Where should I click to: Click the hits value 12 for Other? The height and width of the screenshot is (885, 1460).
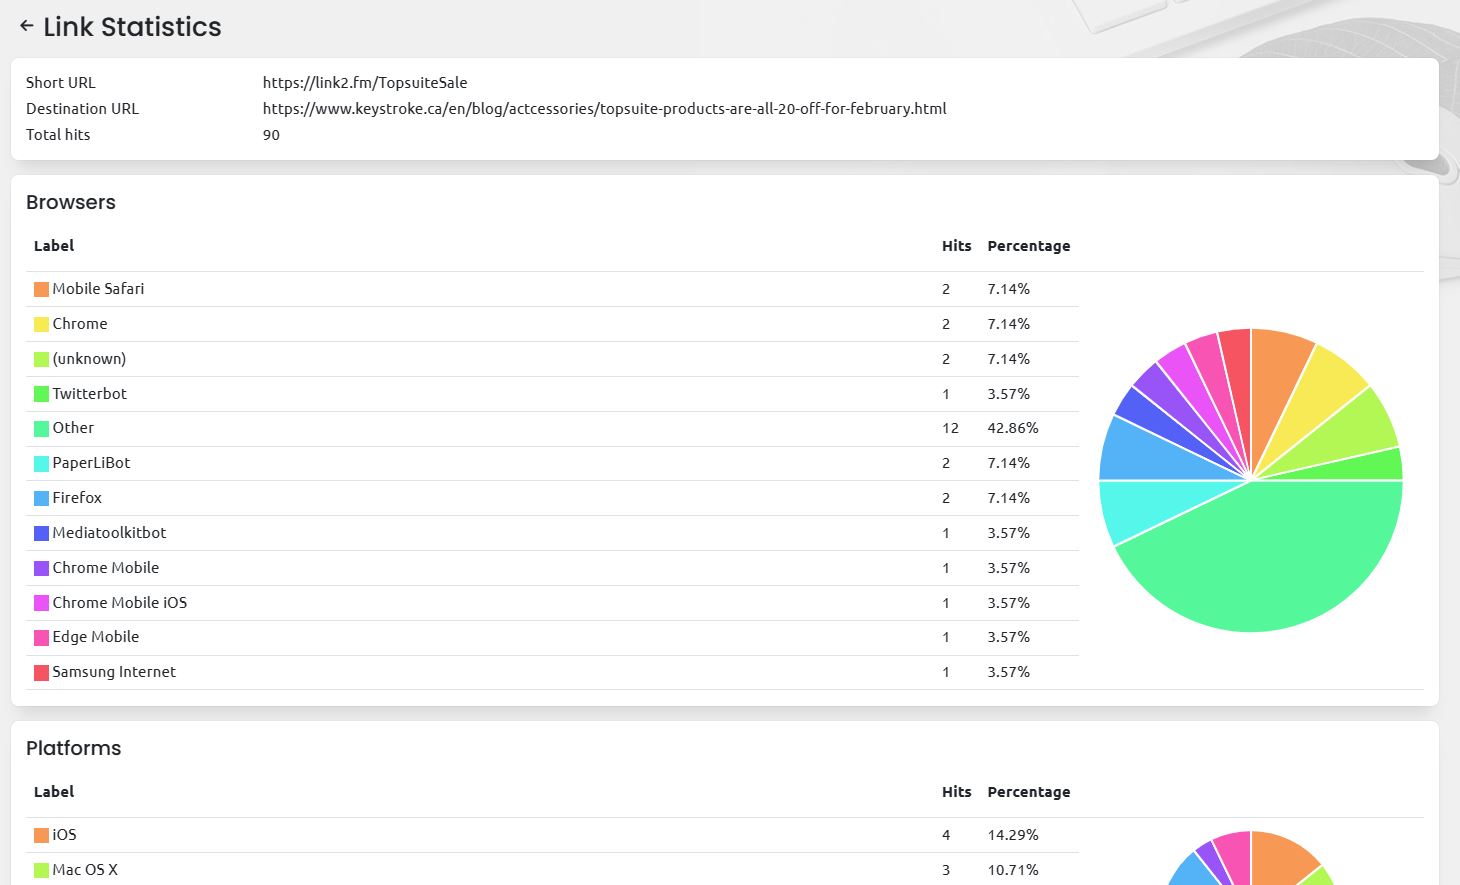[x=950, y=428]
